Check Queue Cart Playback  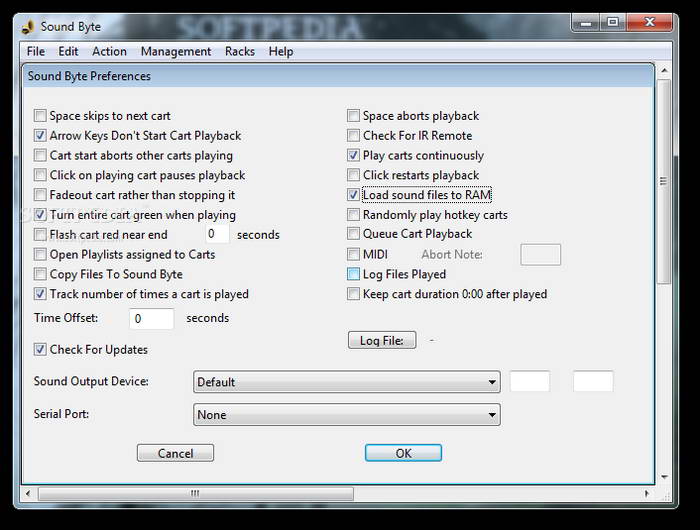click(353, 234)
